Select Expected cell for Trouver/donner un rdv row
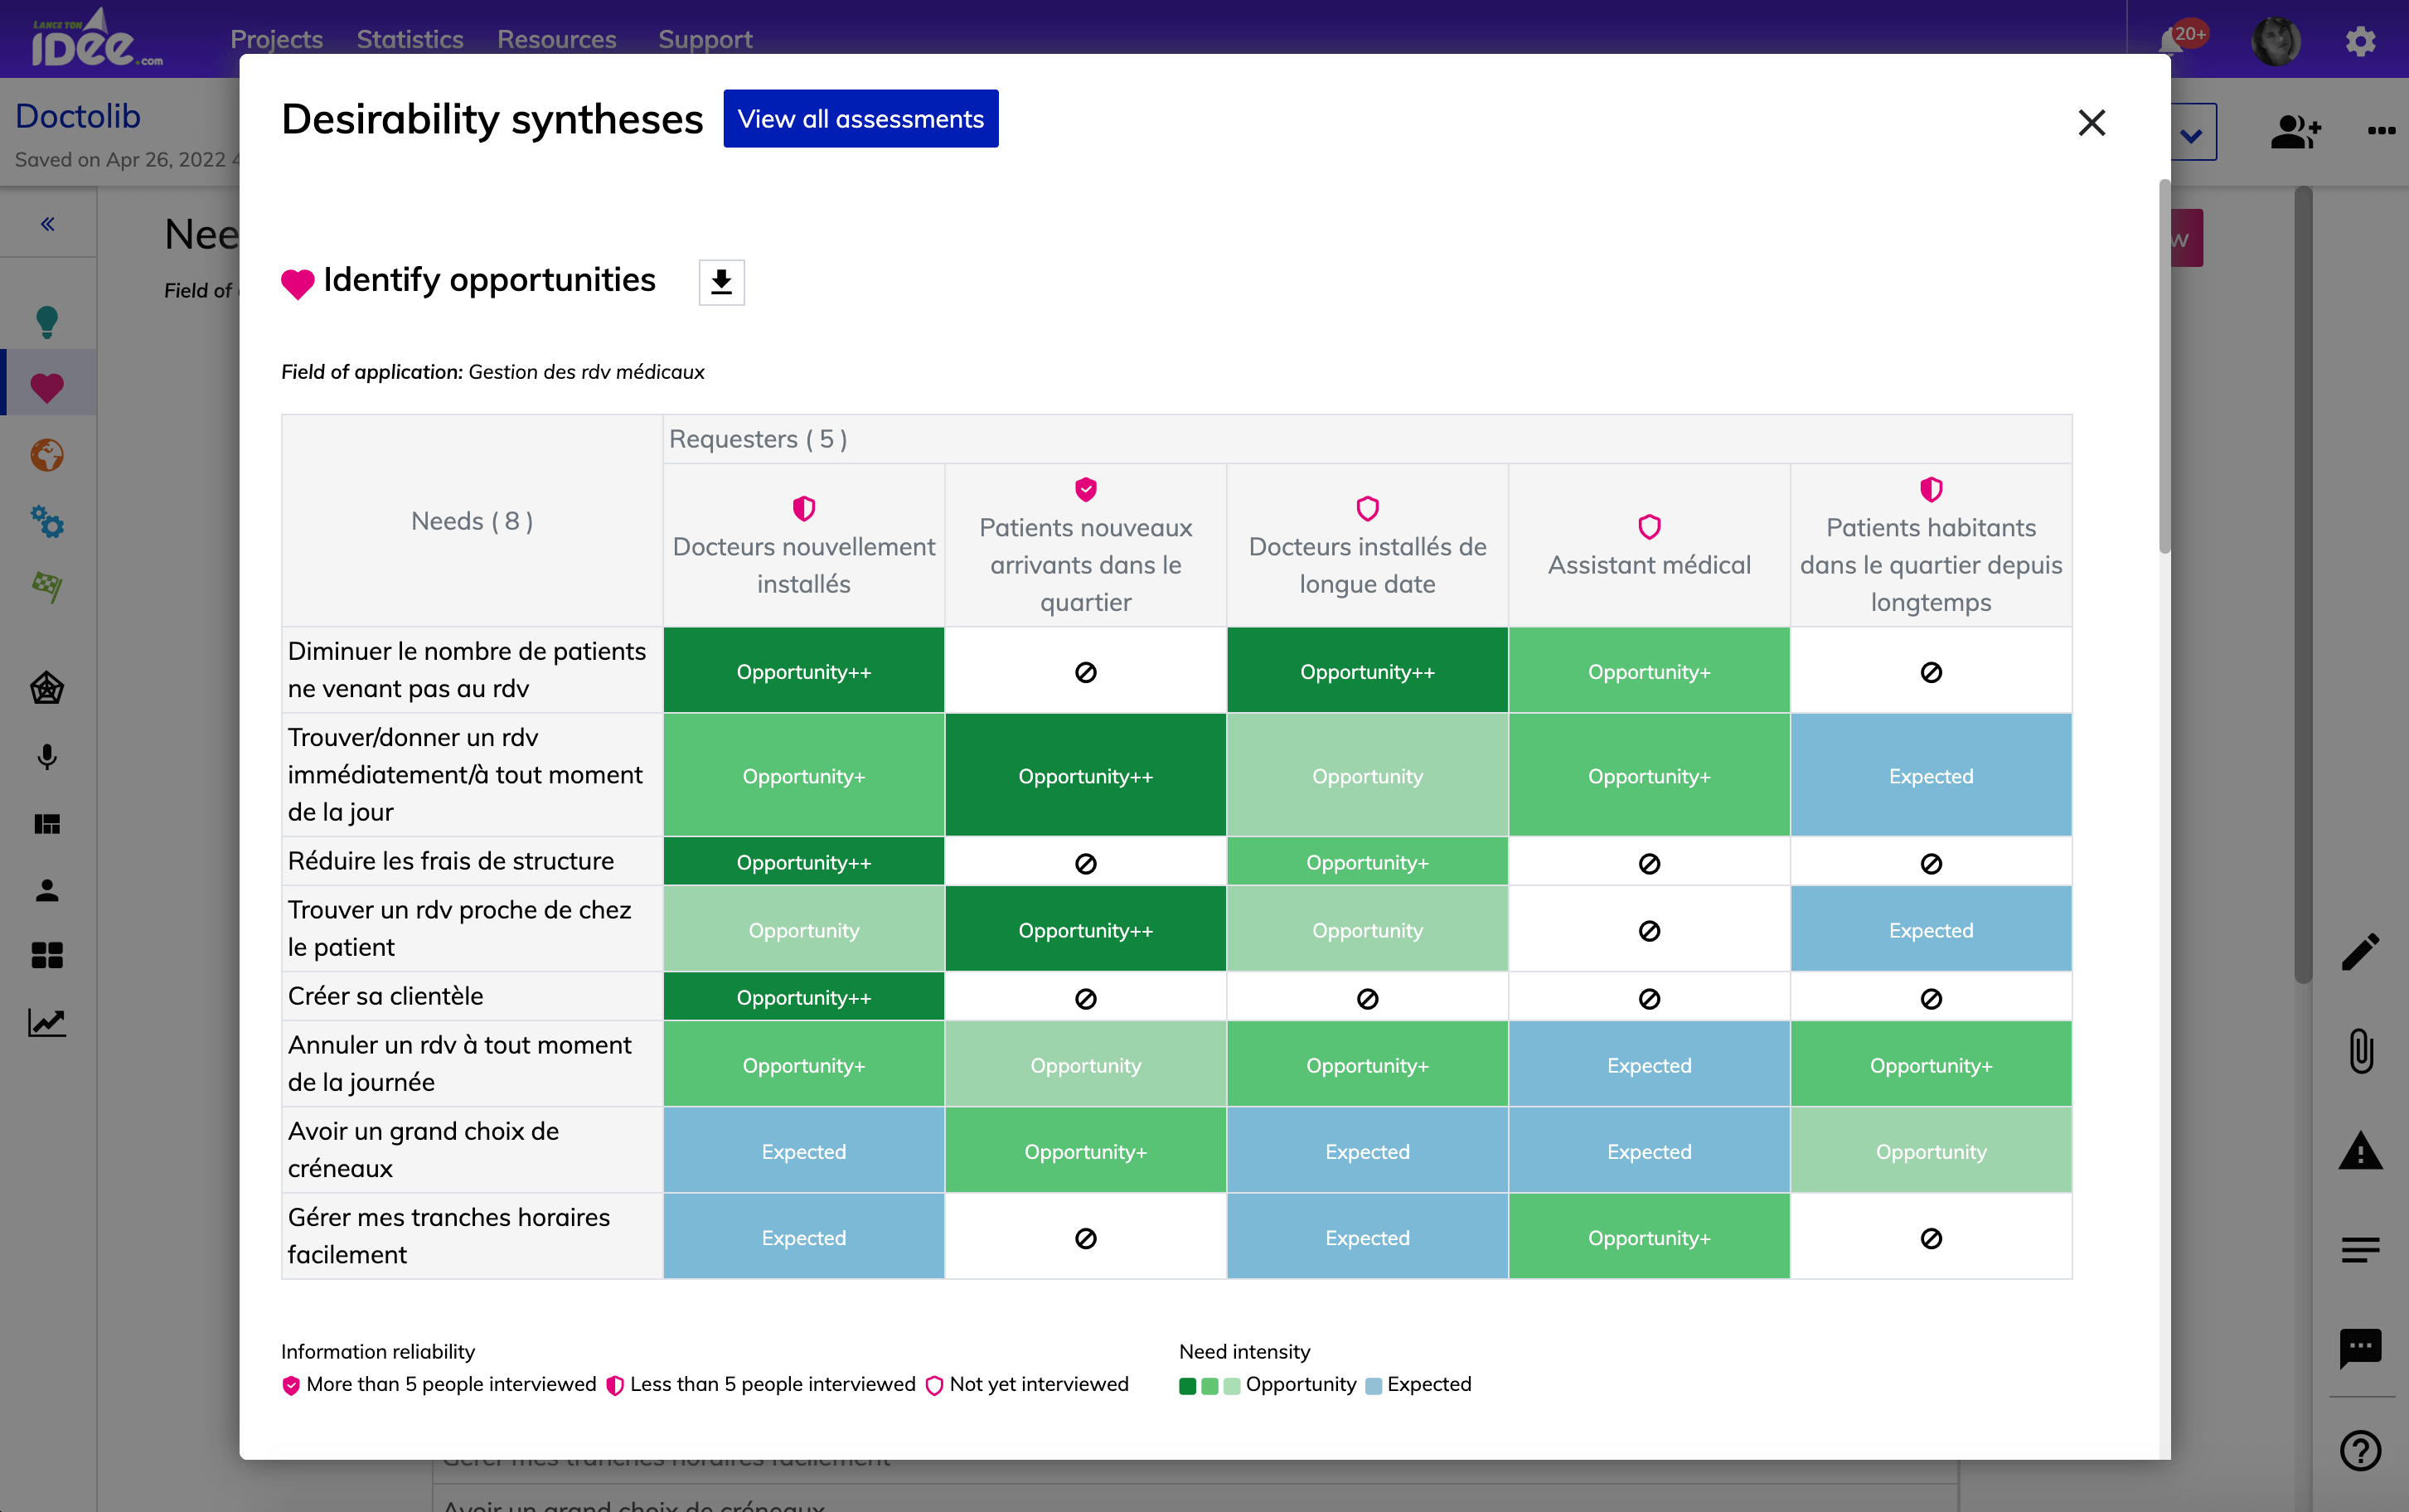Screen dimensions: 2409x1512 coord(1931,775)
